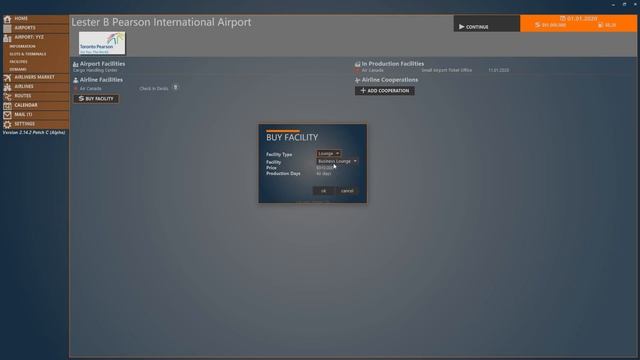The image size is (640, 360).
Task: Click the Airlines people icon
Action: [7, 87]
